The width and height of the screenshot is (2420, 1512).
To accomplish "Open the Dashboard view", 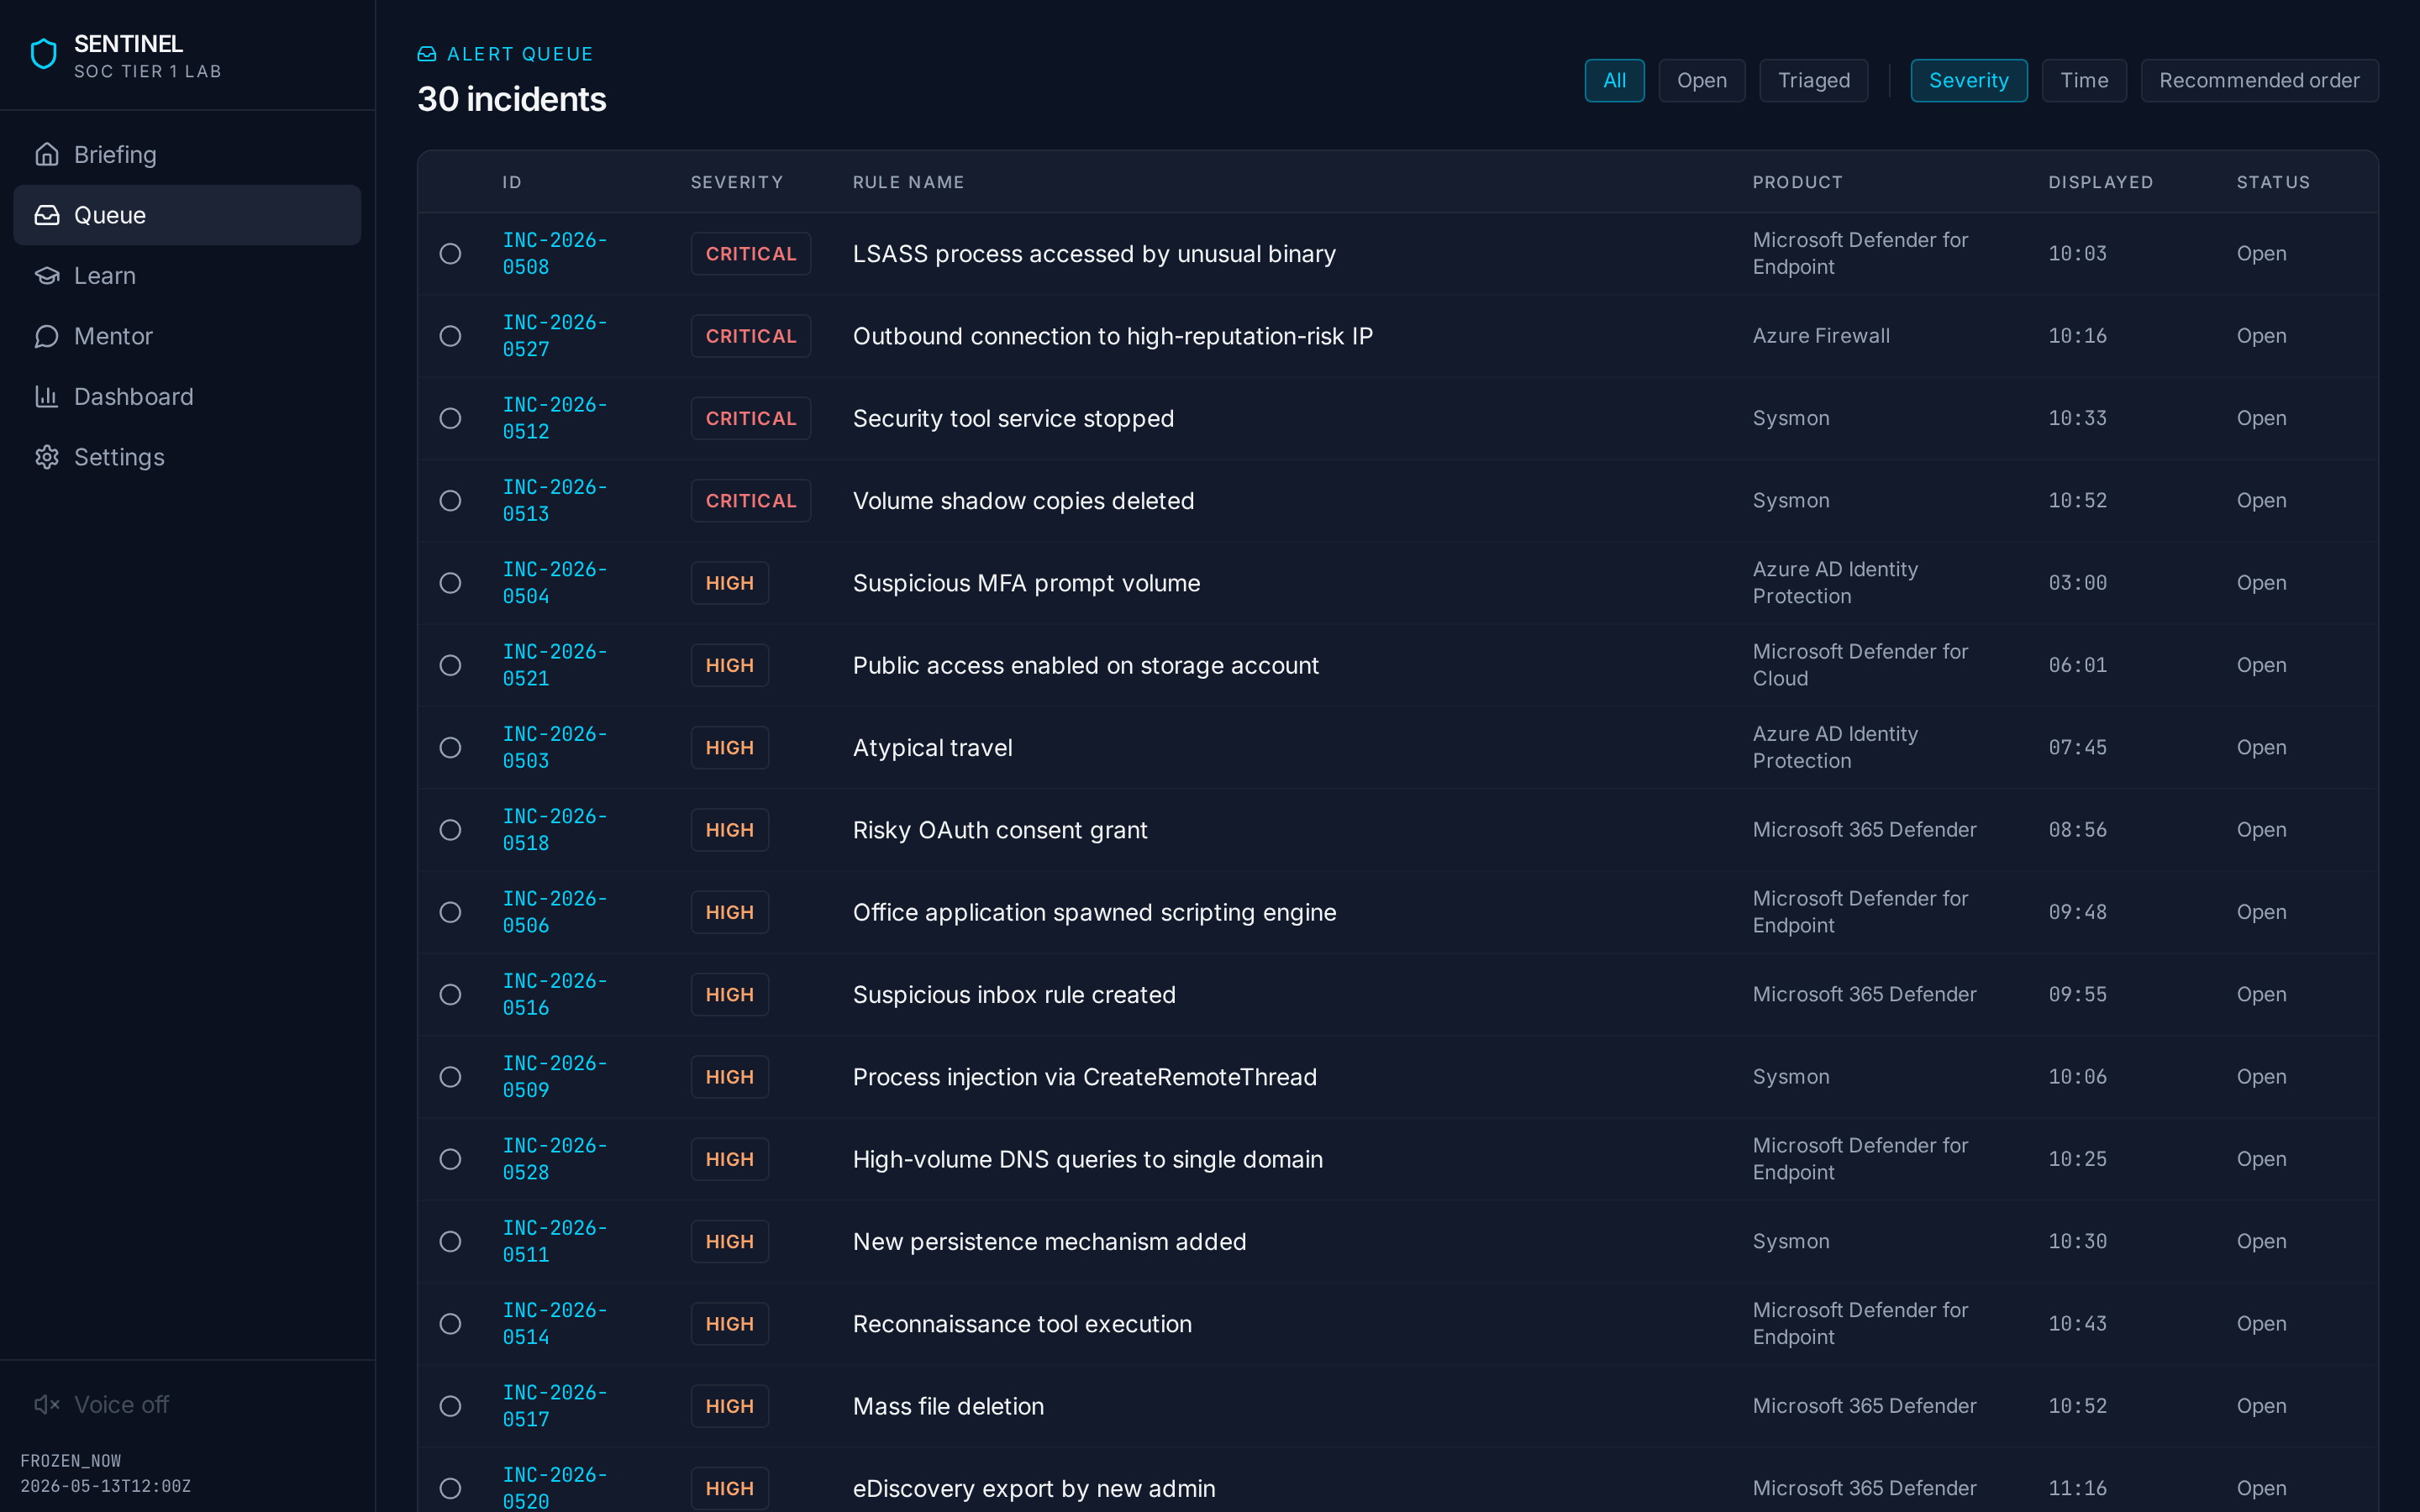I will (x=187, y=396).
